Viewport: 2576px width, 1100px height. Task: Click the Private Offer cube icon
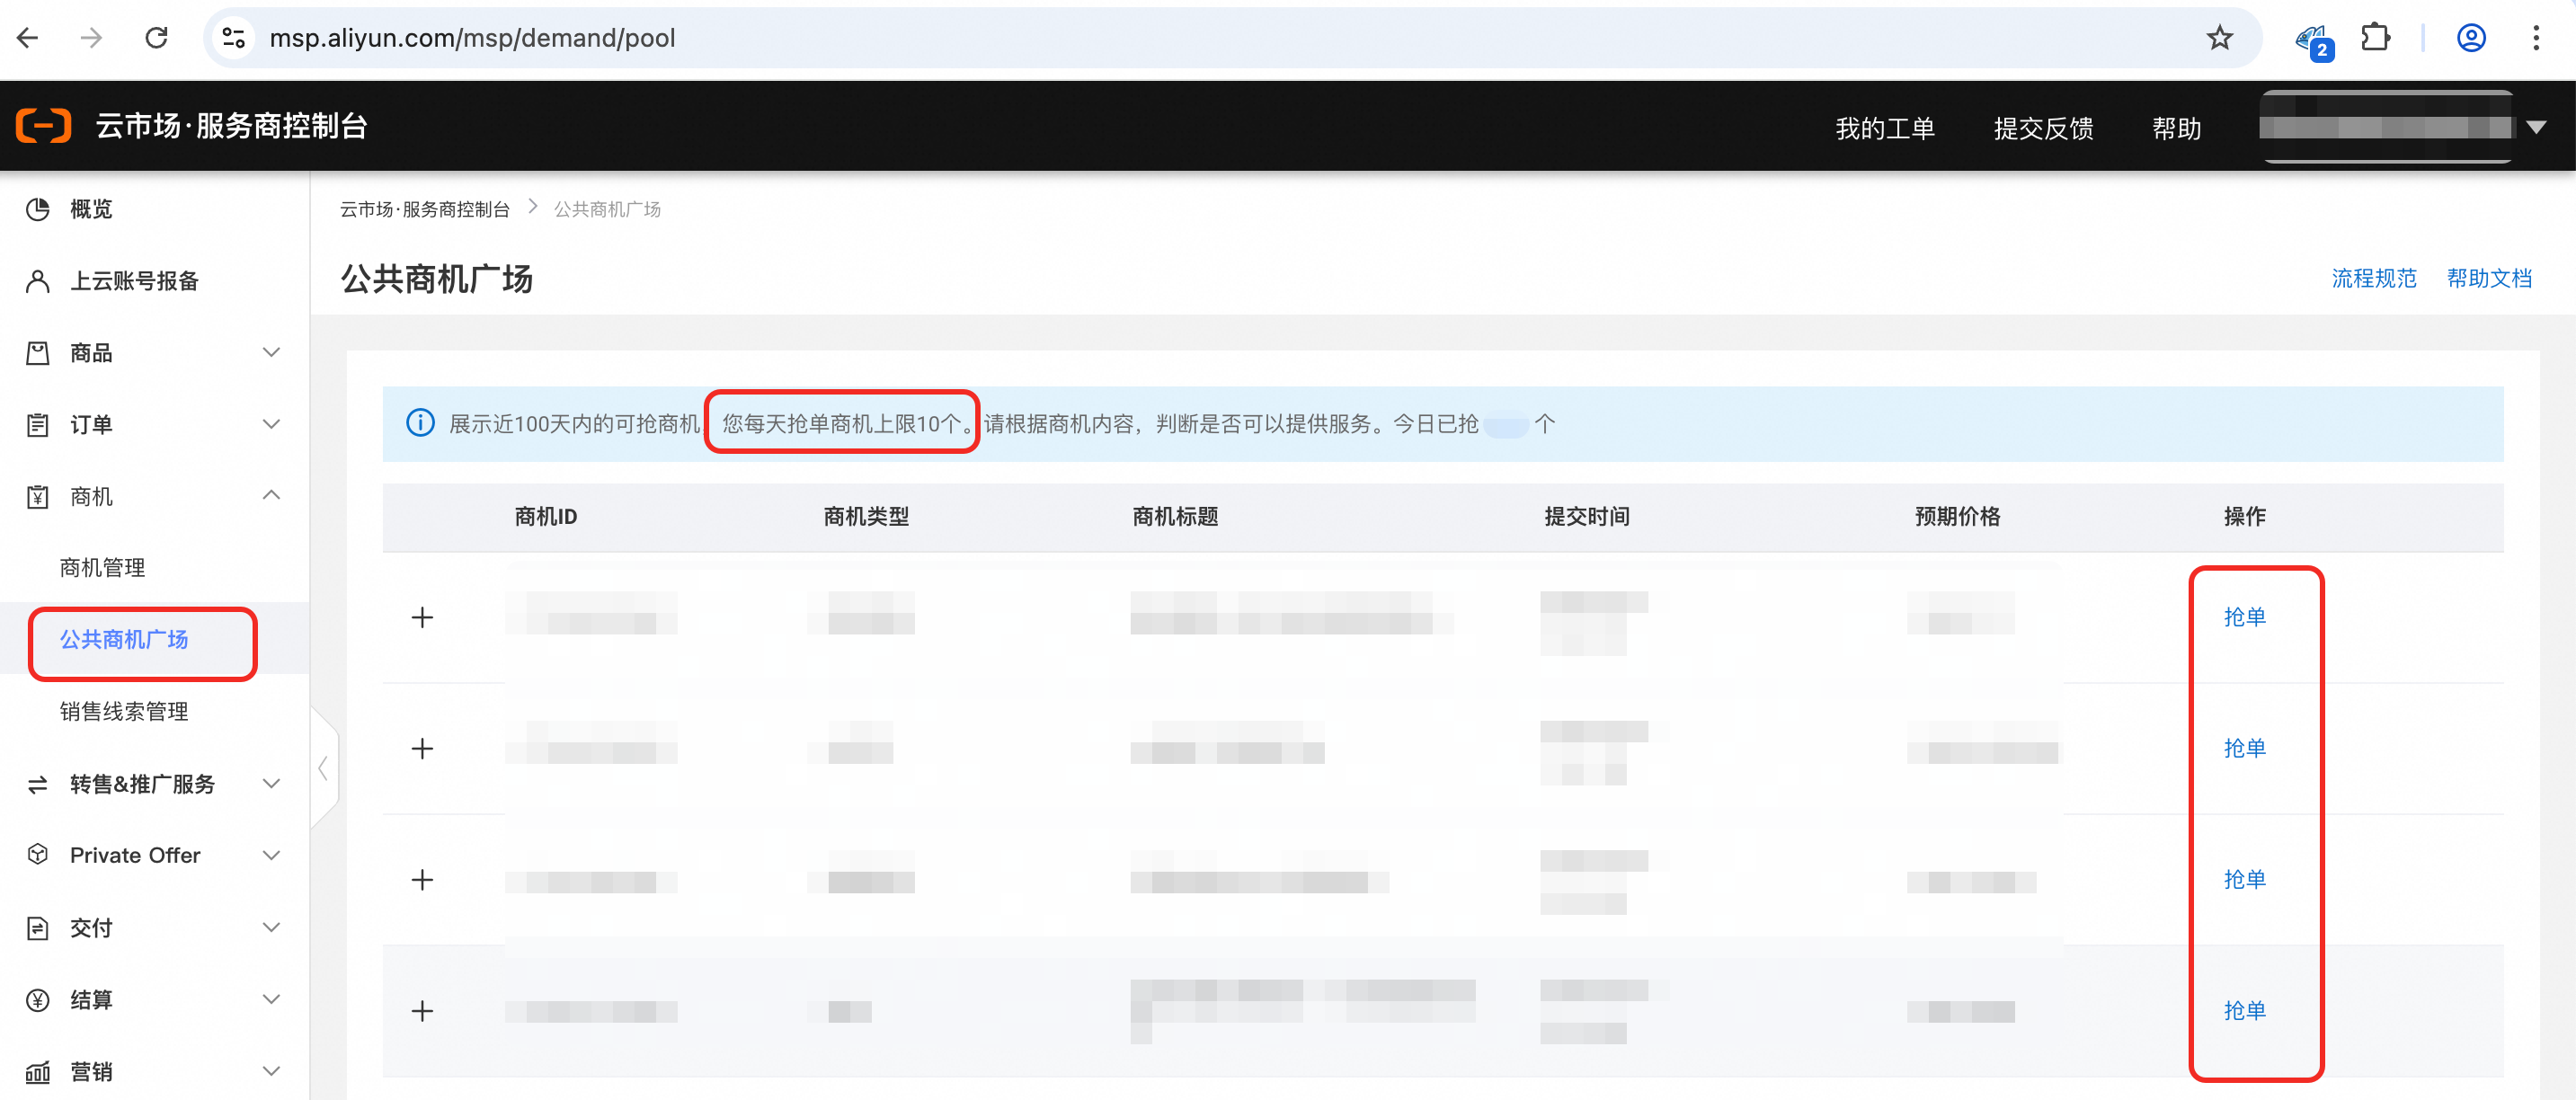point(38,854)
